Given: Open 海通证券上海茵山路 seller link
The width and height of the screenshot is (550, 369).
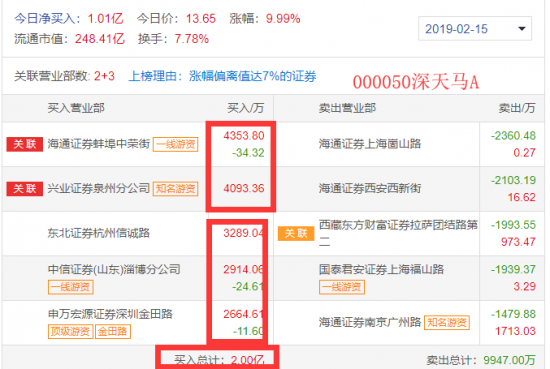Looking at the screenshot, I should pos(370,144).
